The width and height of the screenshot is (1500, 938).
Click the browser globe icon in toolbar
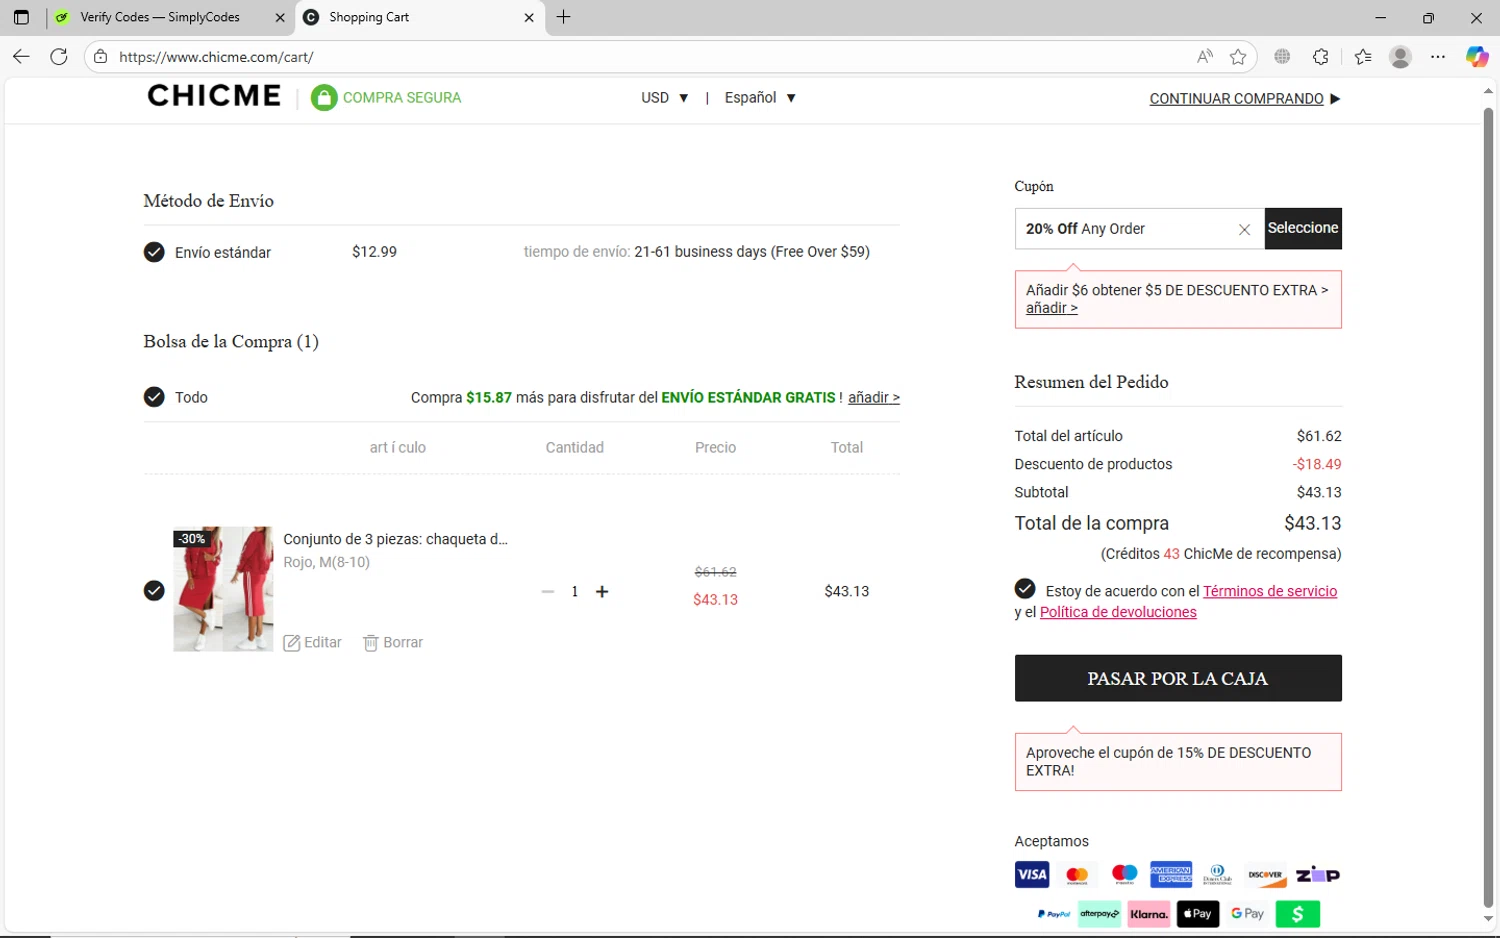(1282, 57)
